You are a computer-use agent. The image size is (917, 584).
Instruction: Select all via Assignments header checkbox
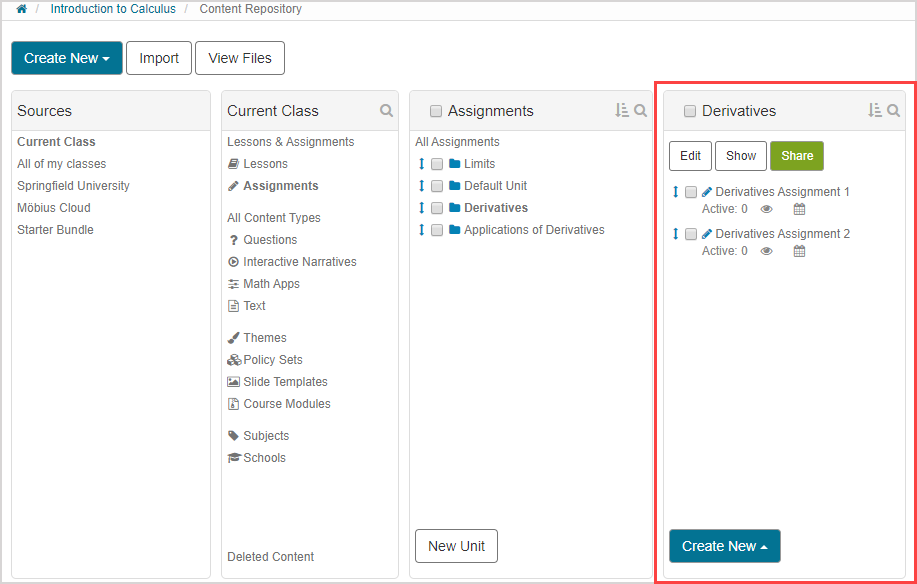click(436, 112)
